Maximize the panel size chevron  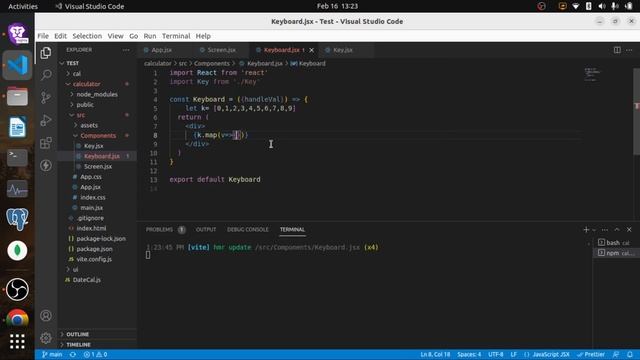[x=617, y=230]
